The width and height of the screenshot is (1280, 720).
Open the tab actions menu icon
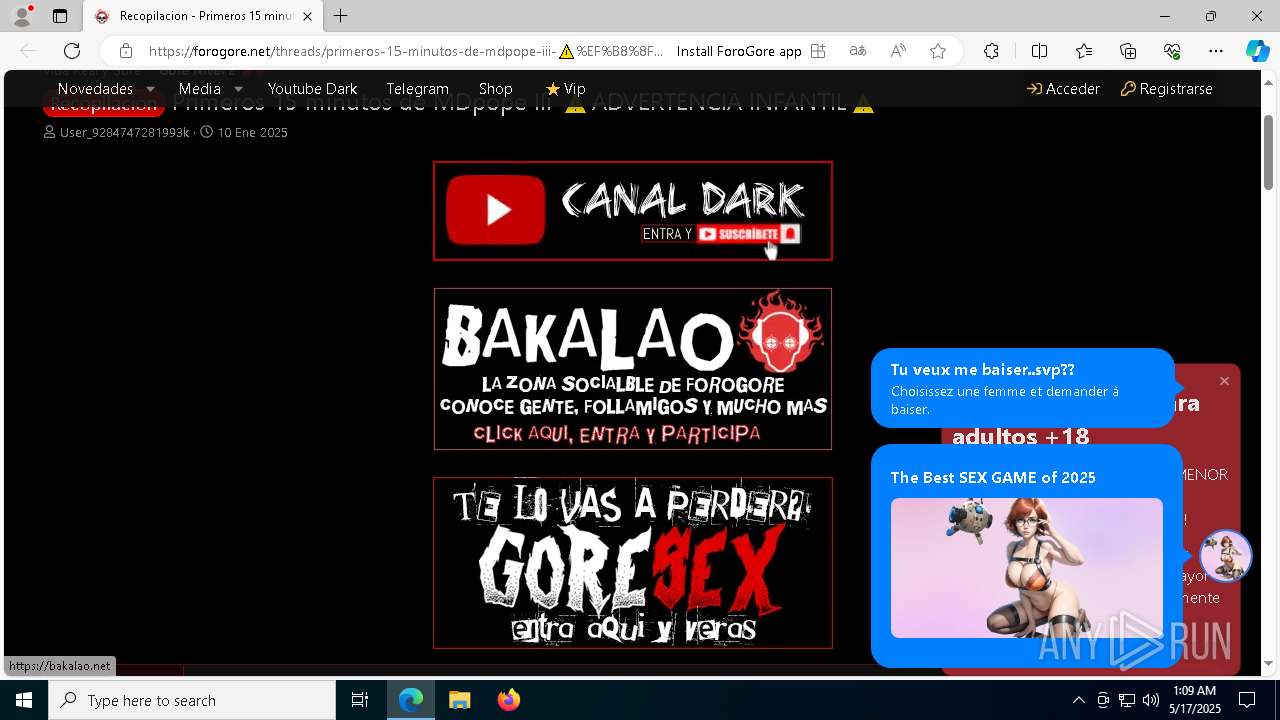click(60, 16)
